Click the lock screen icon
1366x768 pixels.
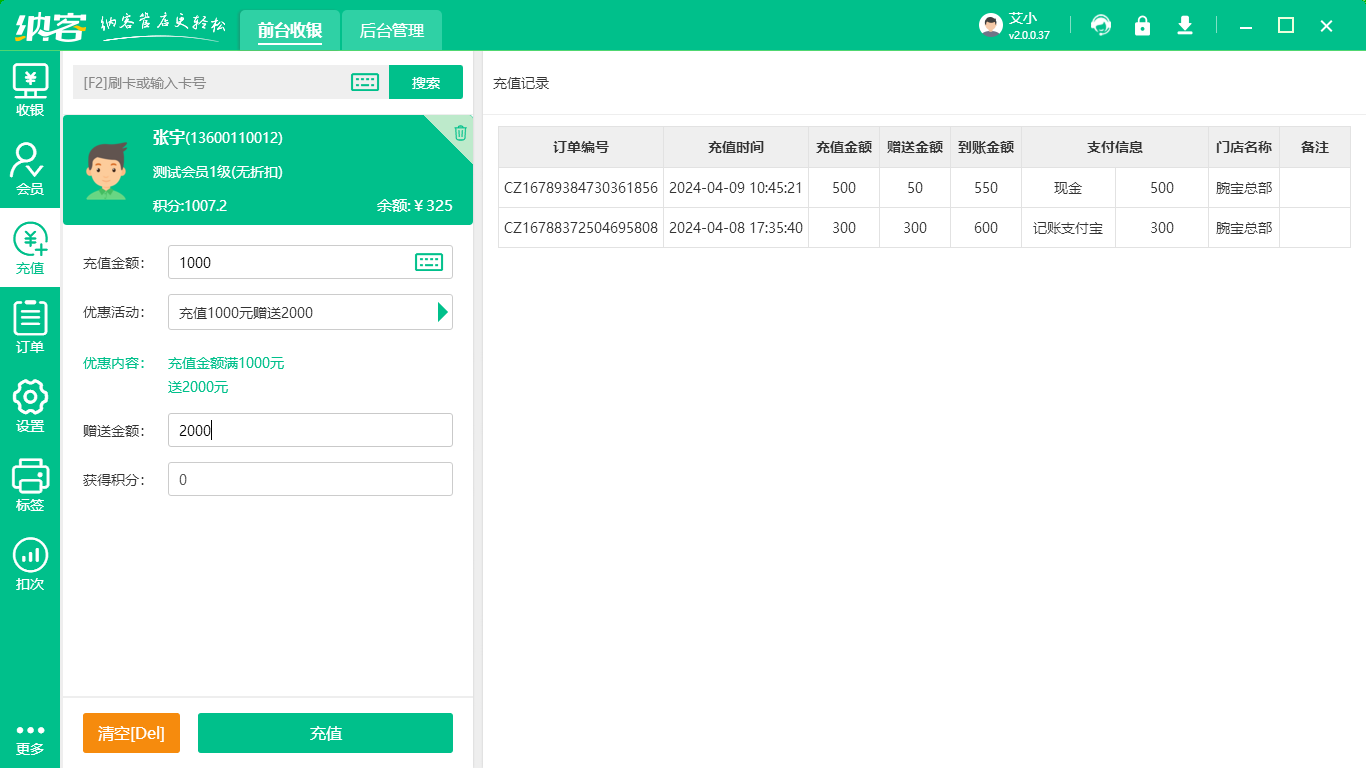tap(1142, 26)
